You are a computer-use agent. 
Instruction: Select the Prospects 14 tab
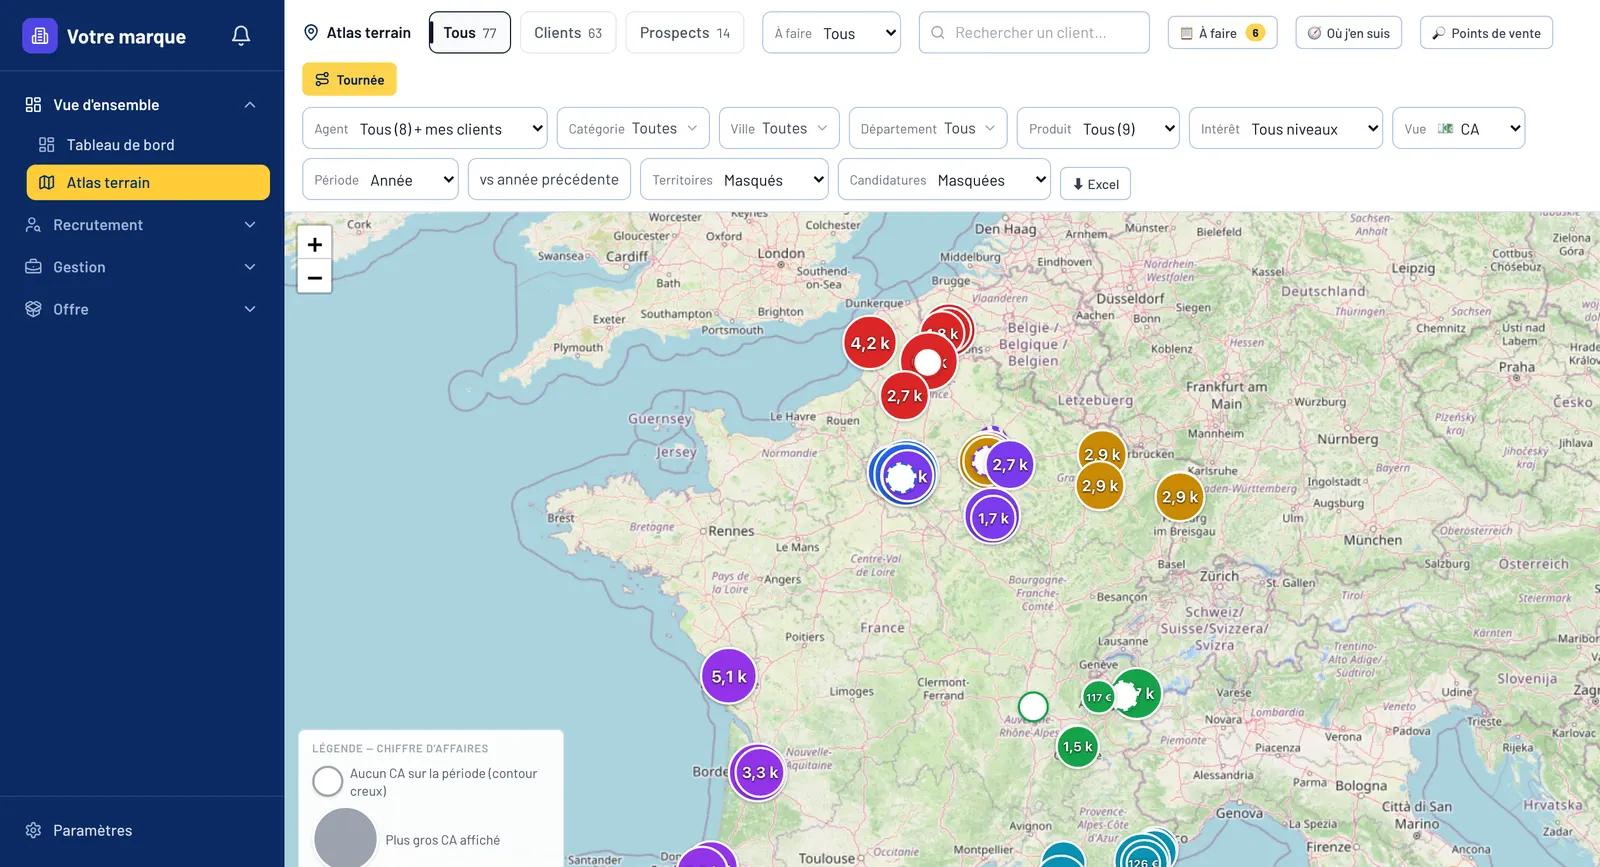coord(685,33)
